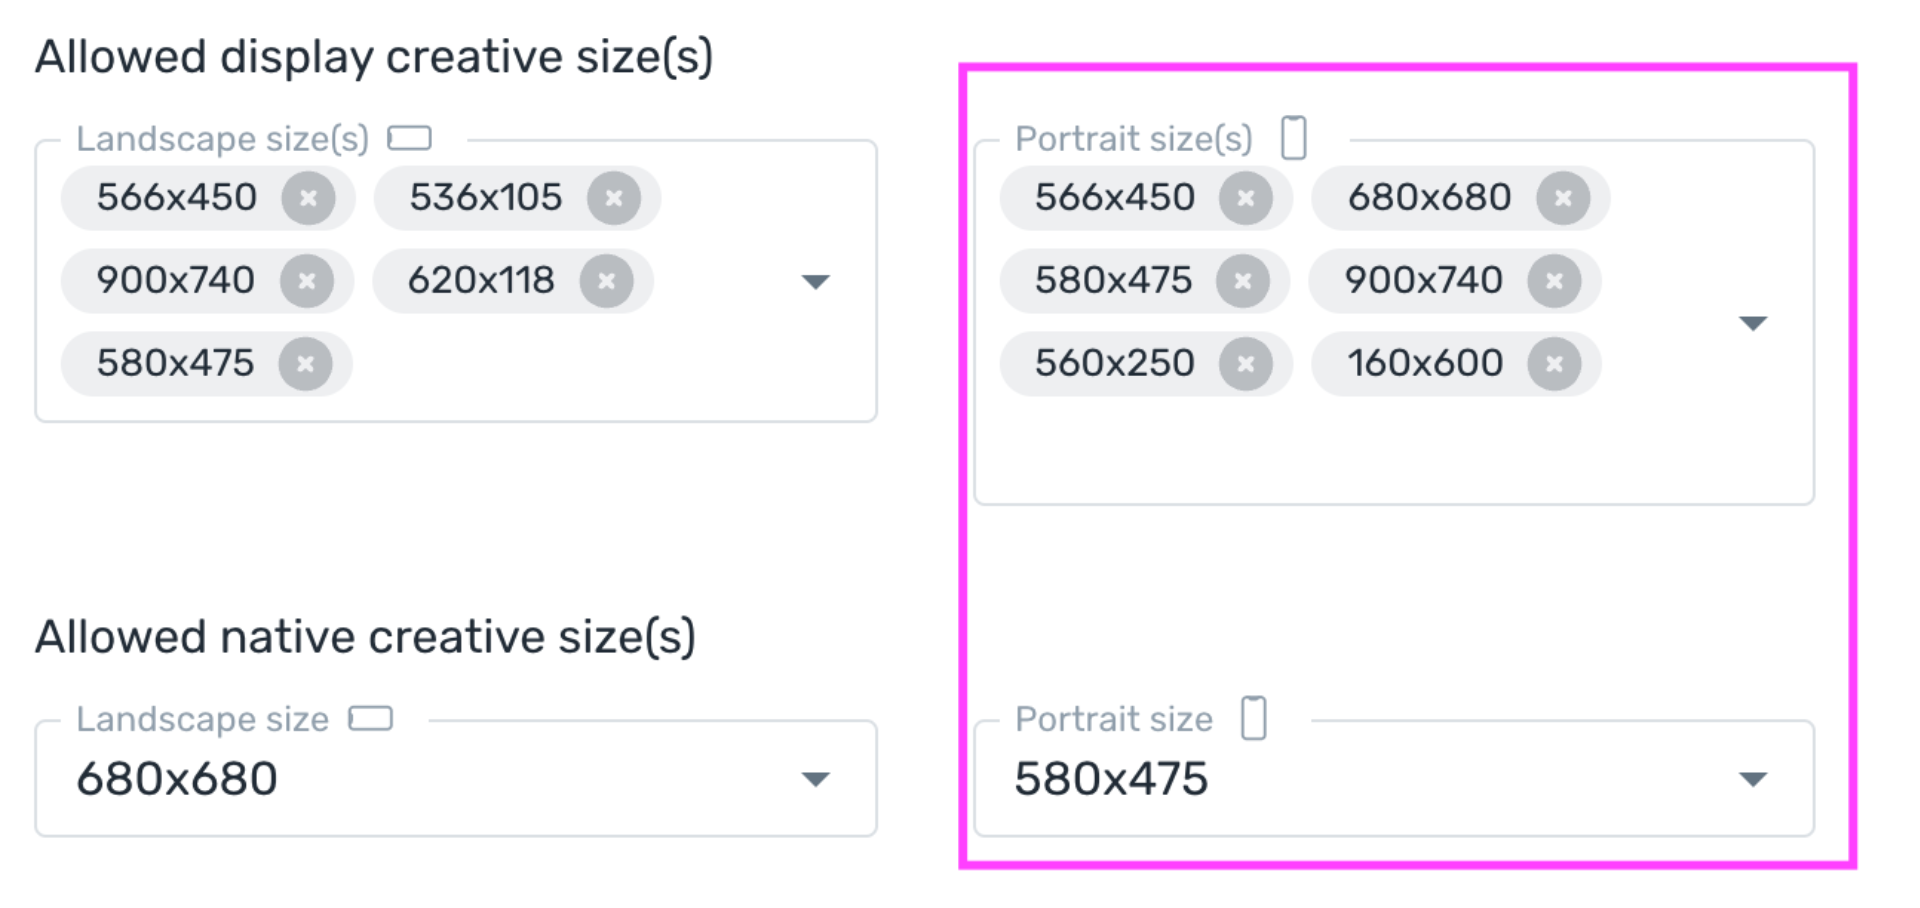Remove portrait size 560x250 chip
The image size is (1920, 908).
pyautogui.click(x=1246, y=364)
